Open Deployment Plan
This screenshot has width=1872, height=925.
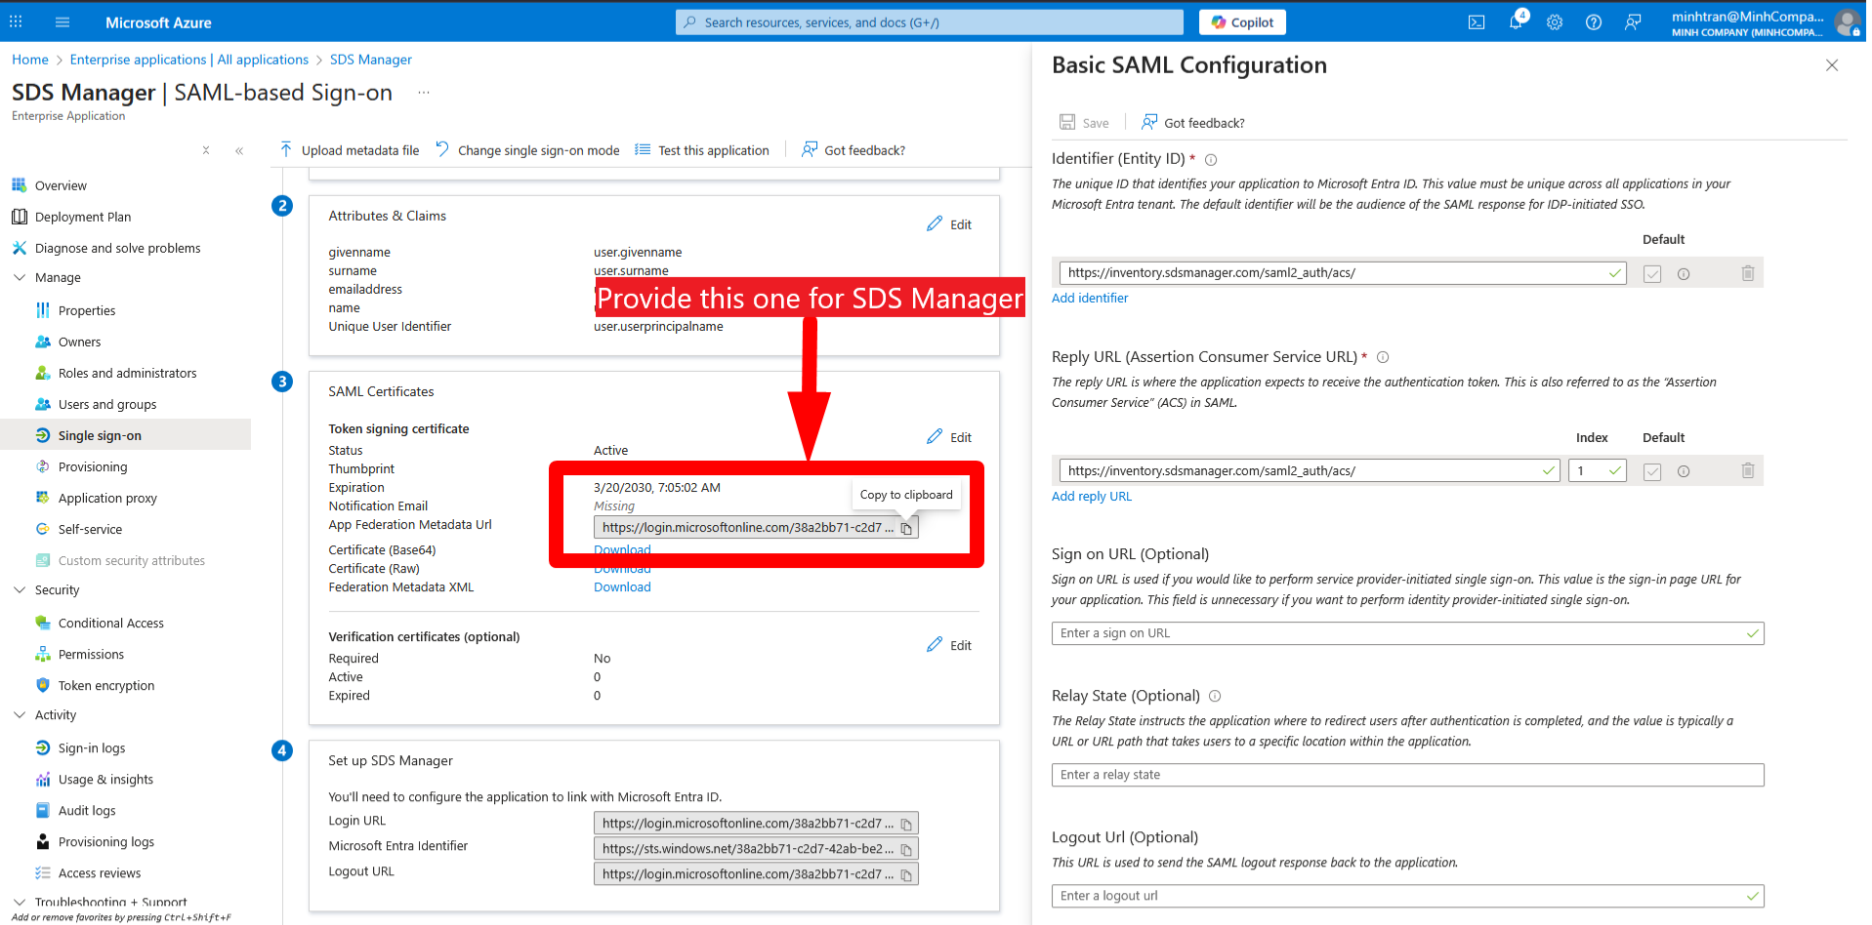click(x=83, y=217)
